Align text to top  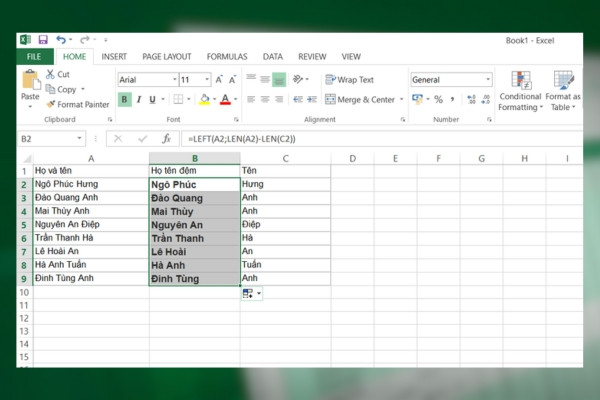click(251, 79)
